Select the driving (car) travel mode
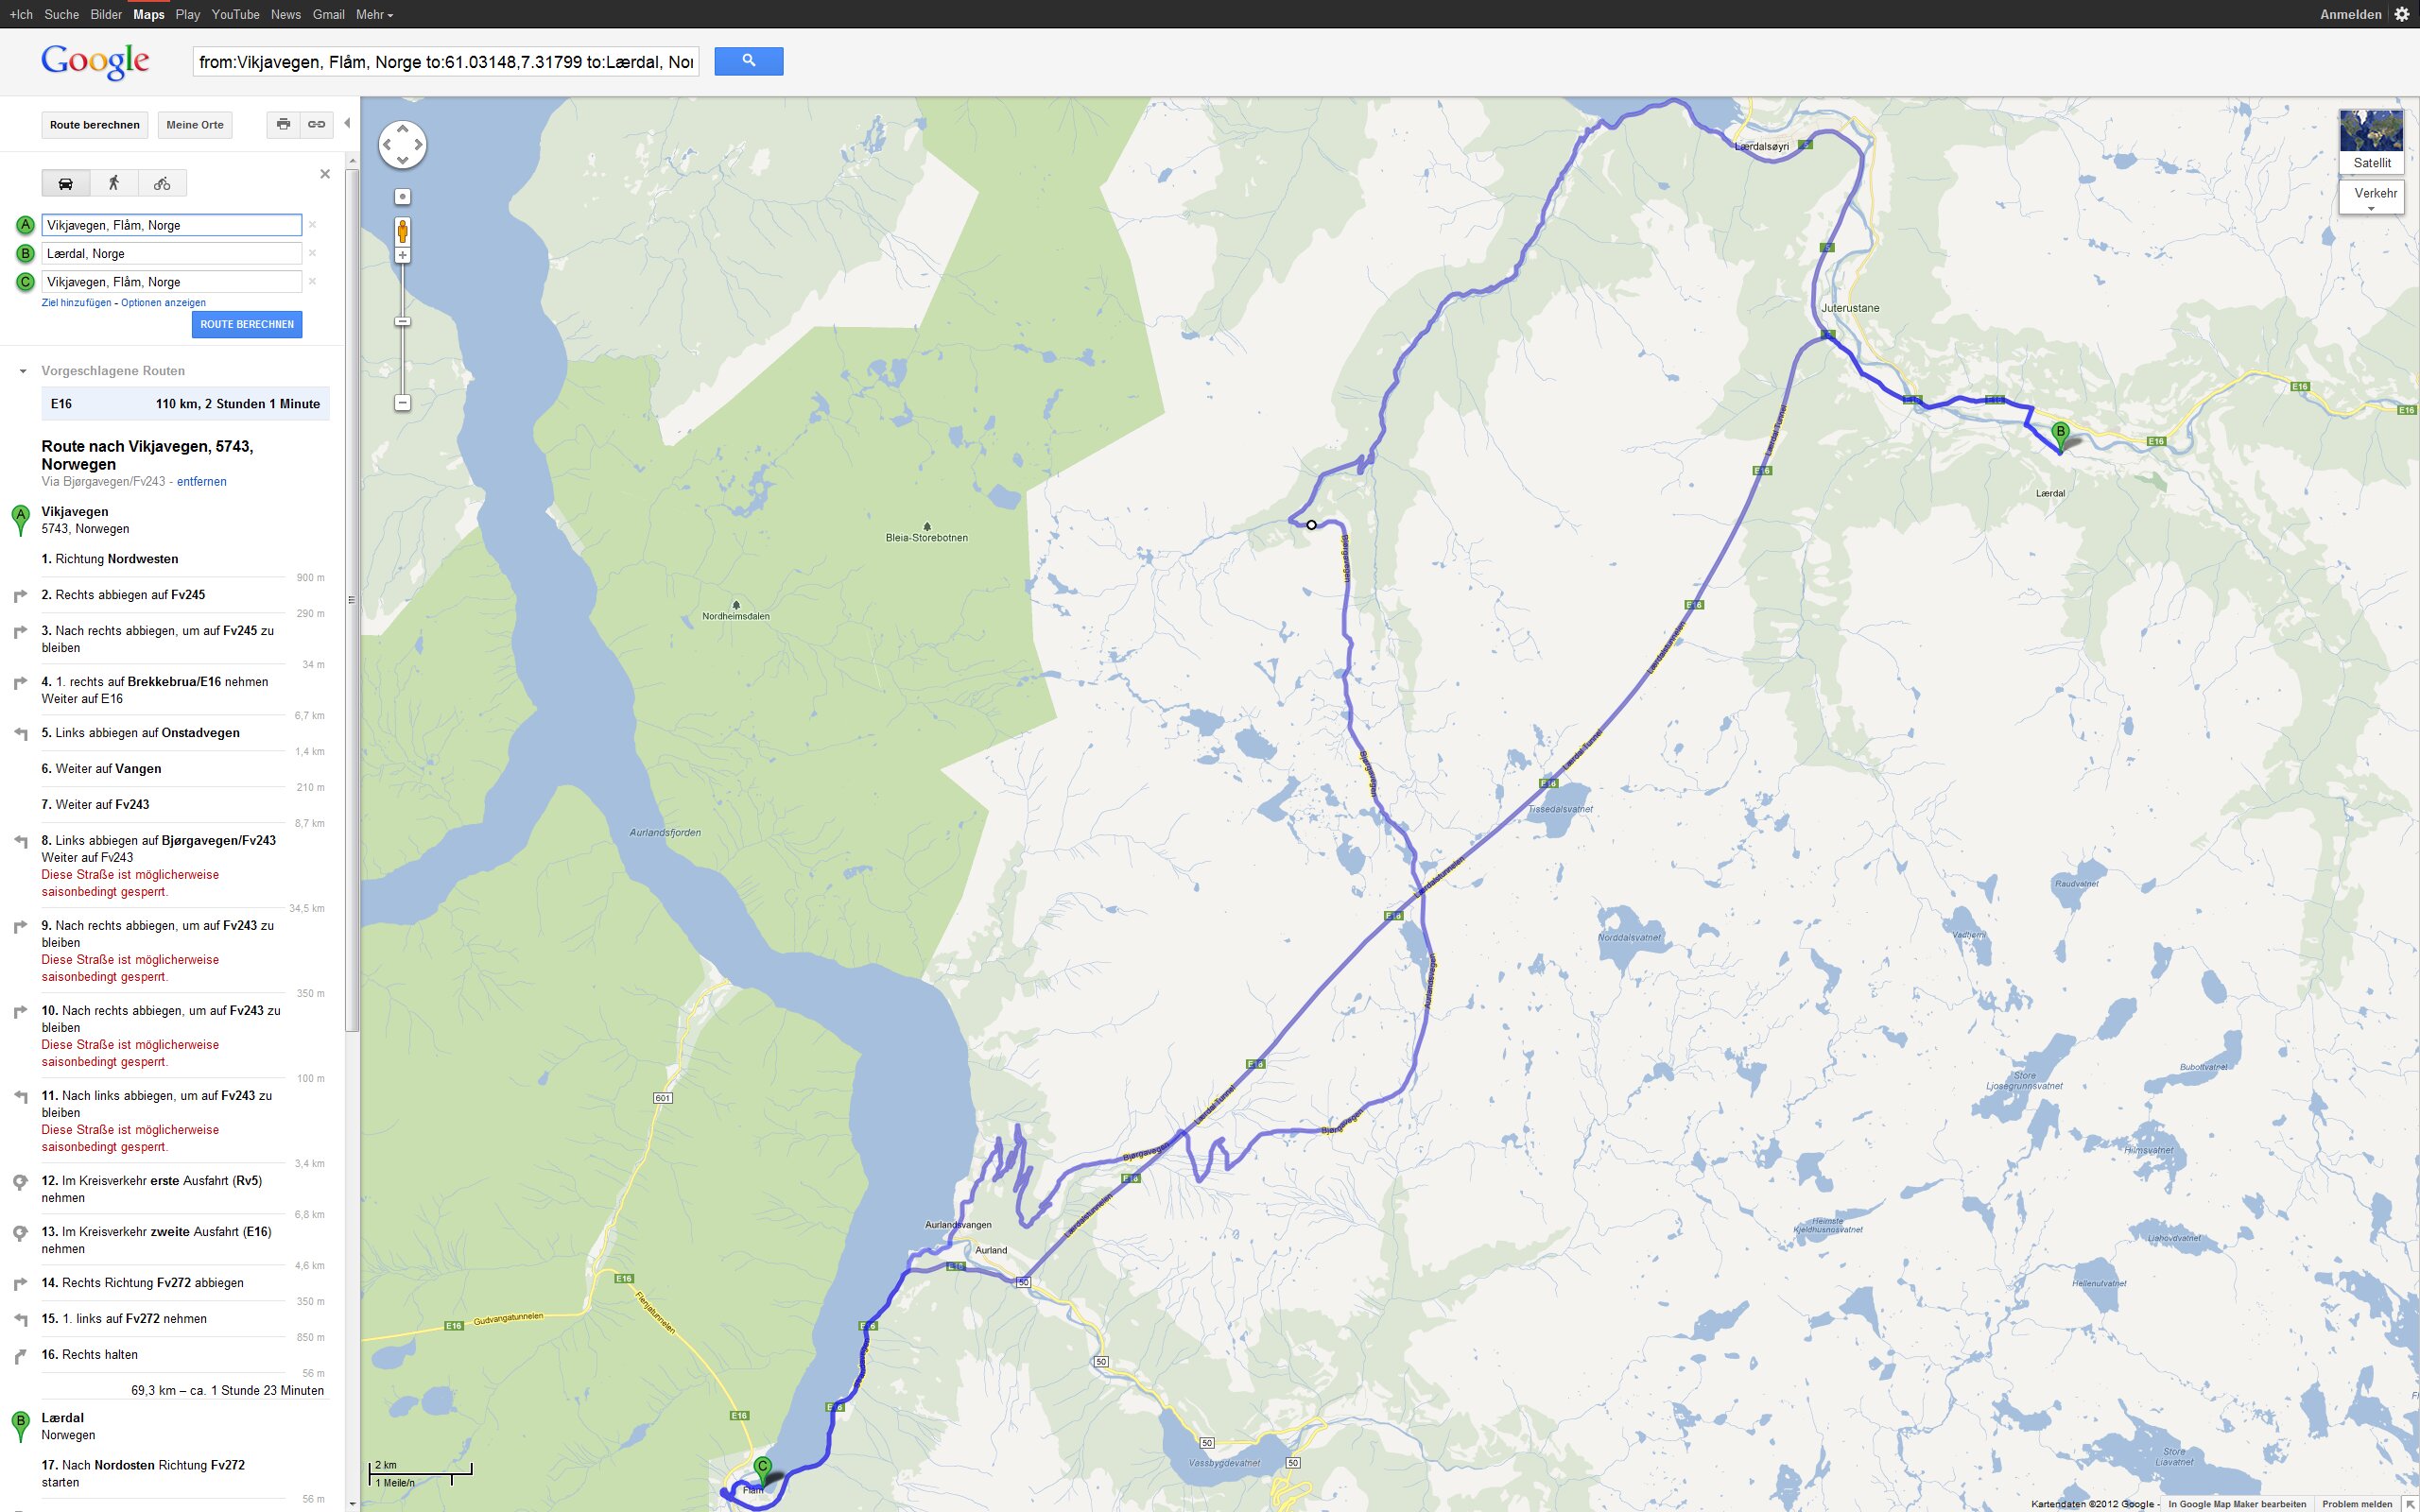2420x1512 pixels. [66, 183]
